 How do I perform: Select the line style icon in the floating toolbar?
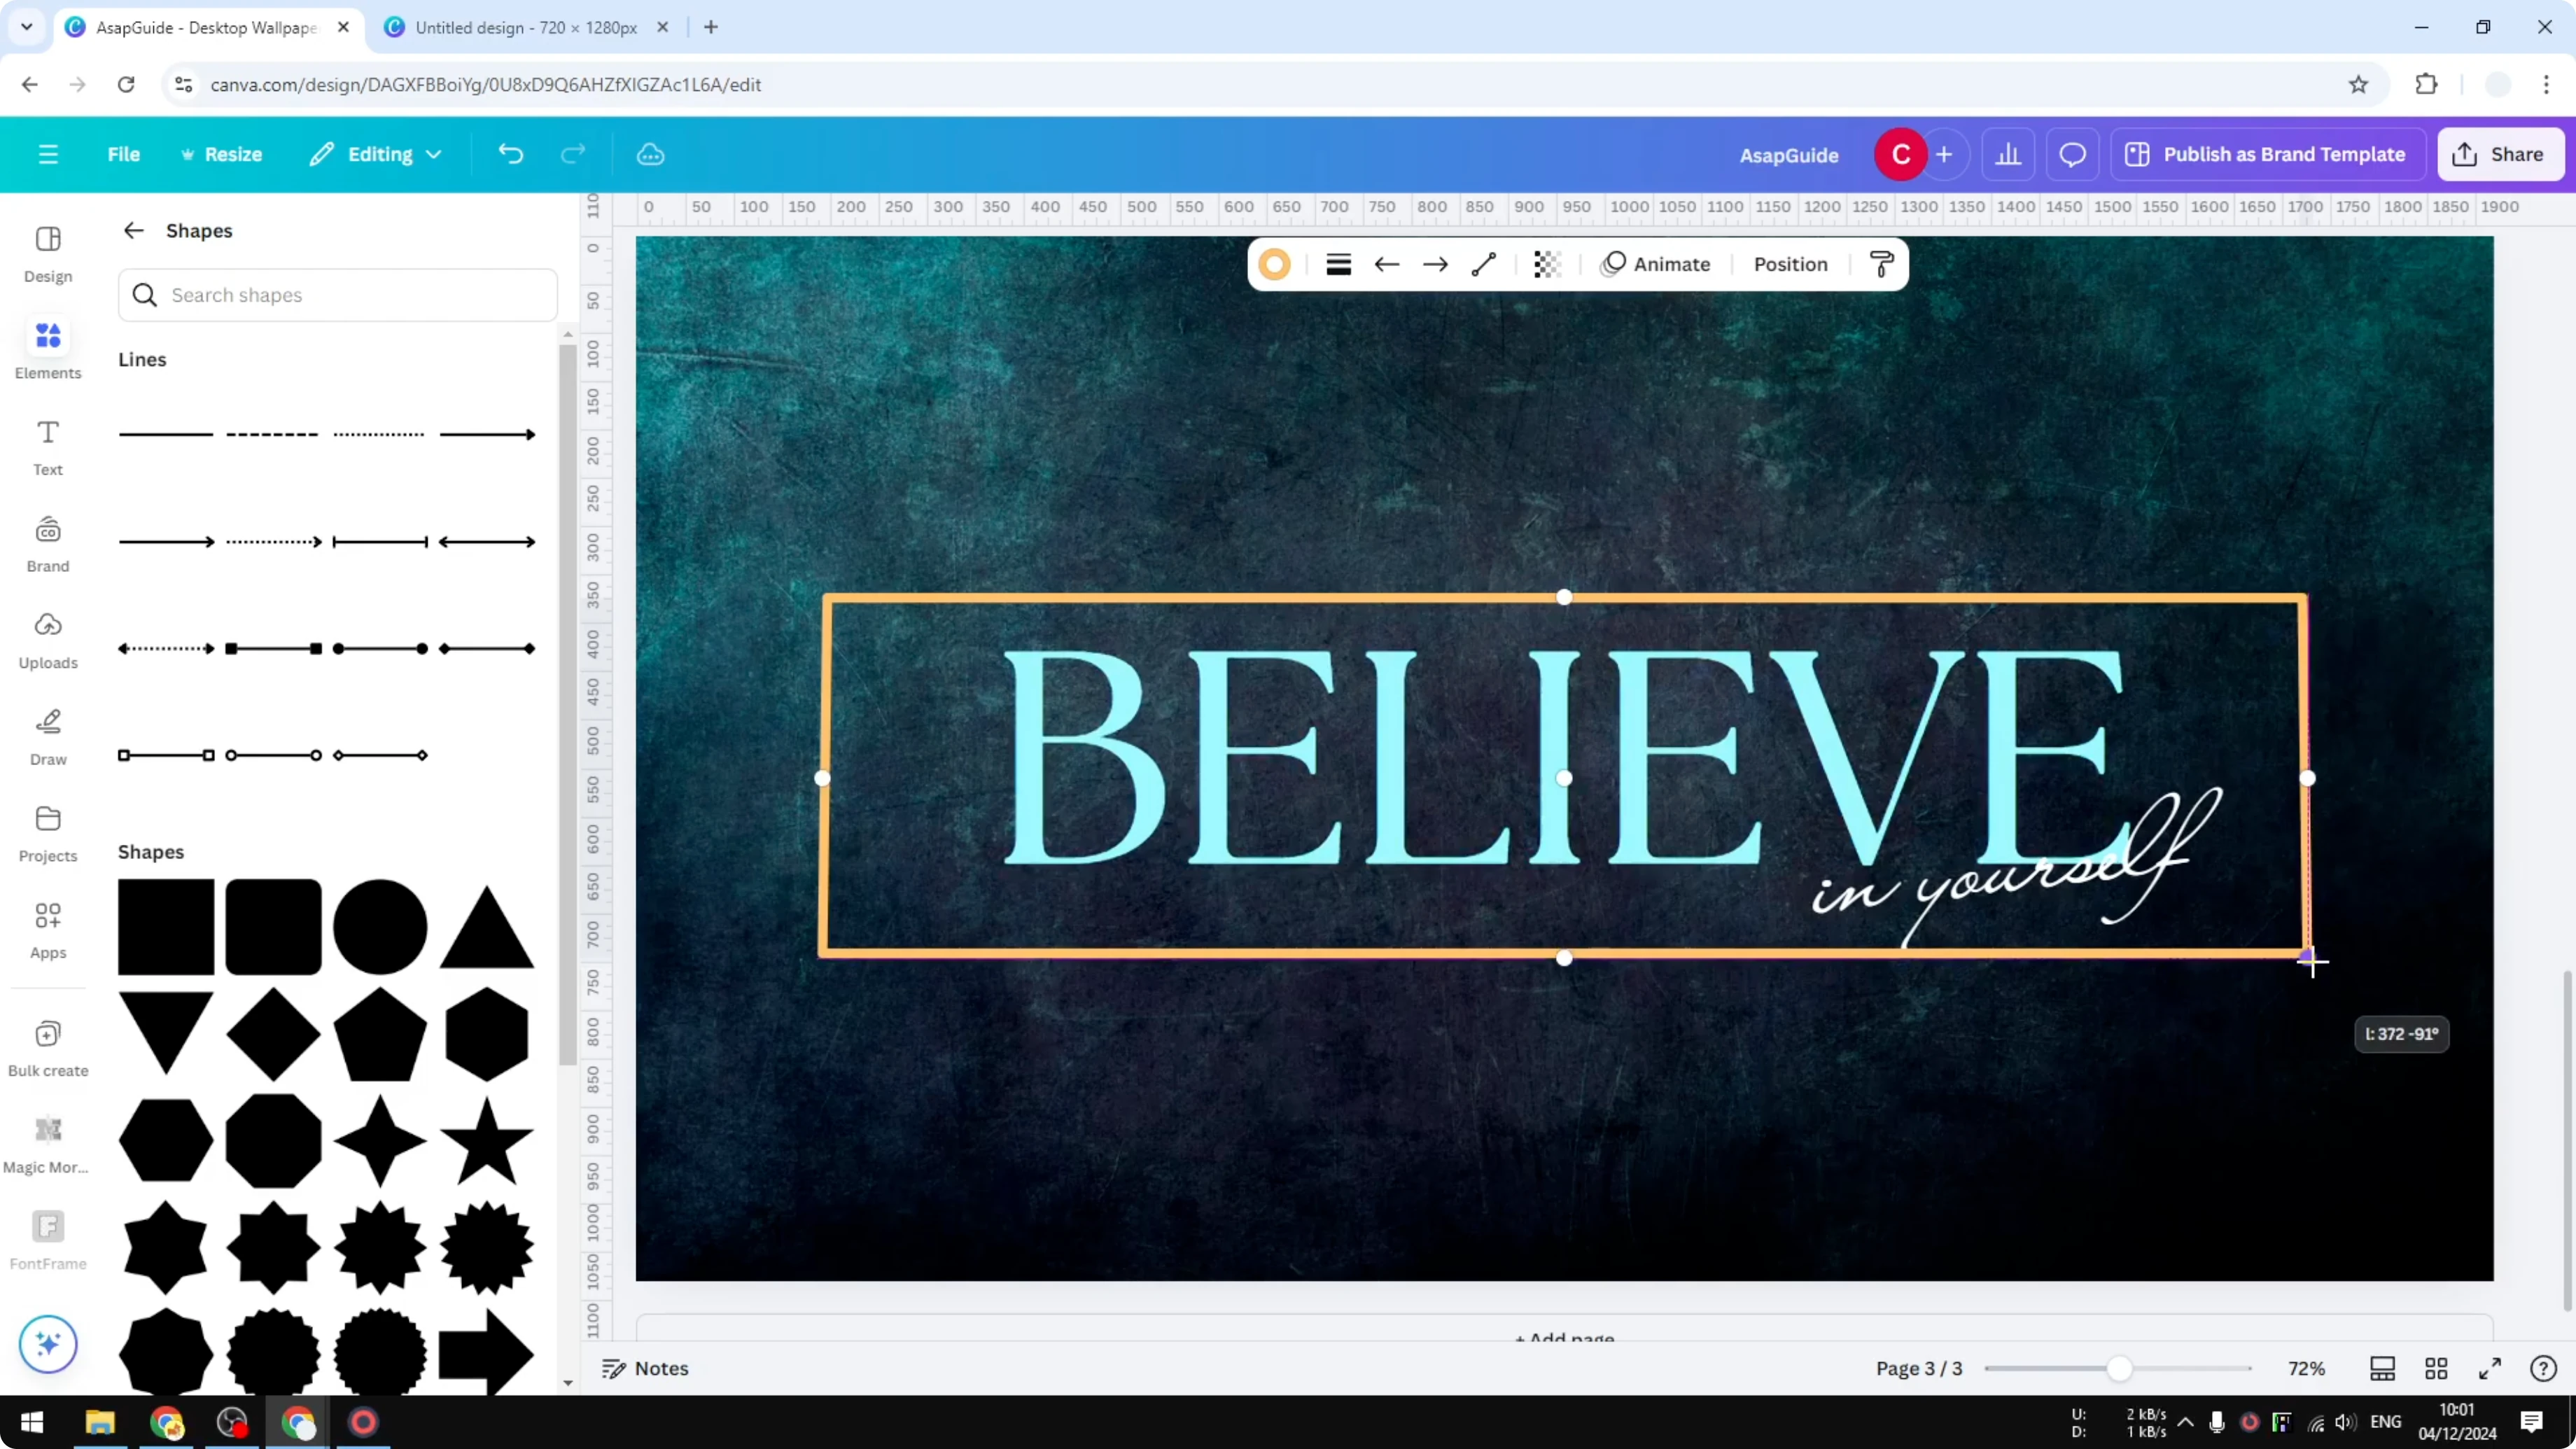pos(1484,263)
